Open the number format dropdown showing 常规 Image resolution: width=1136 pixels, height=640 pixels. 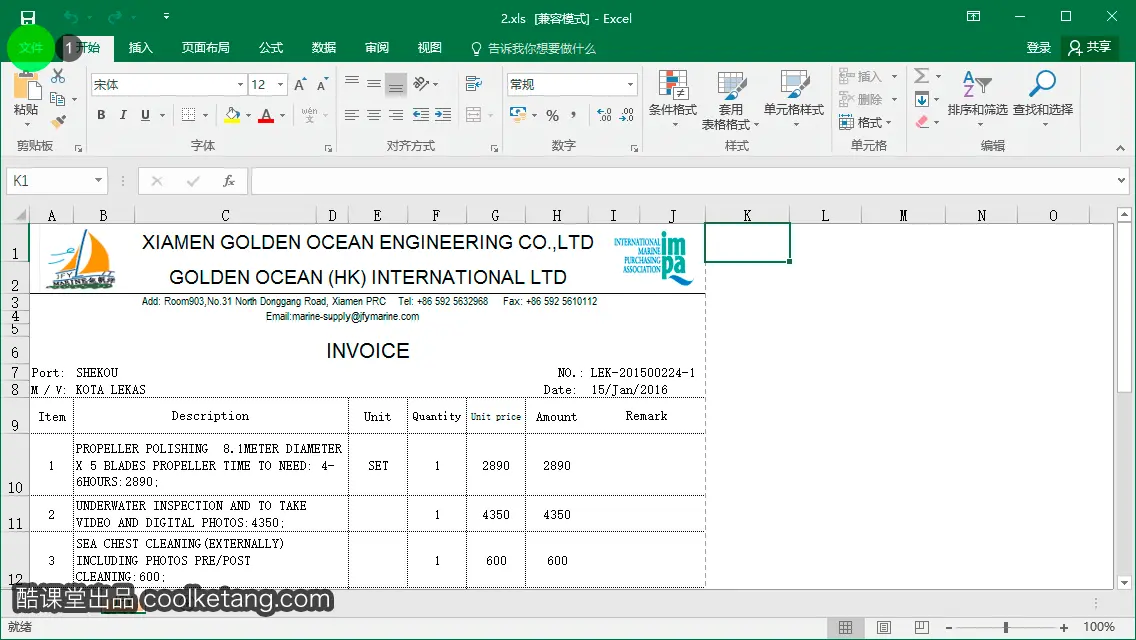pos(630,85)
